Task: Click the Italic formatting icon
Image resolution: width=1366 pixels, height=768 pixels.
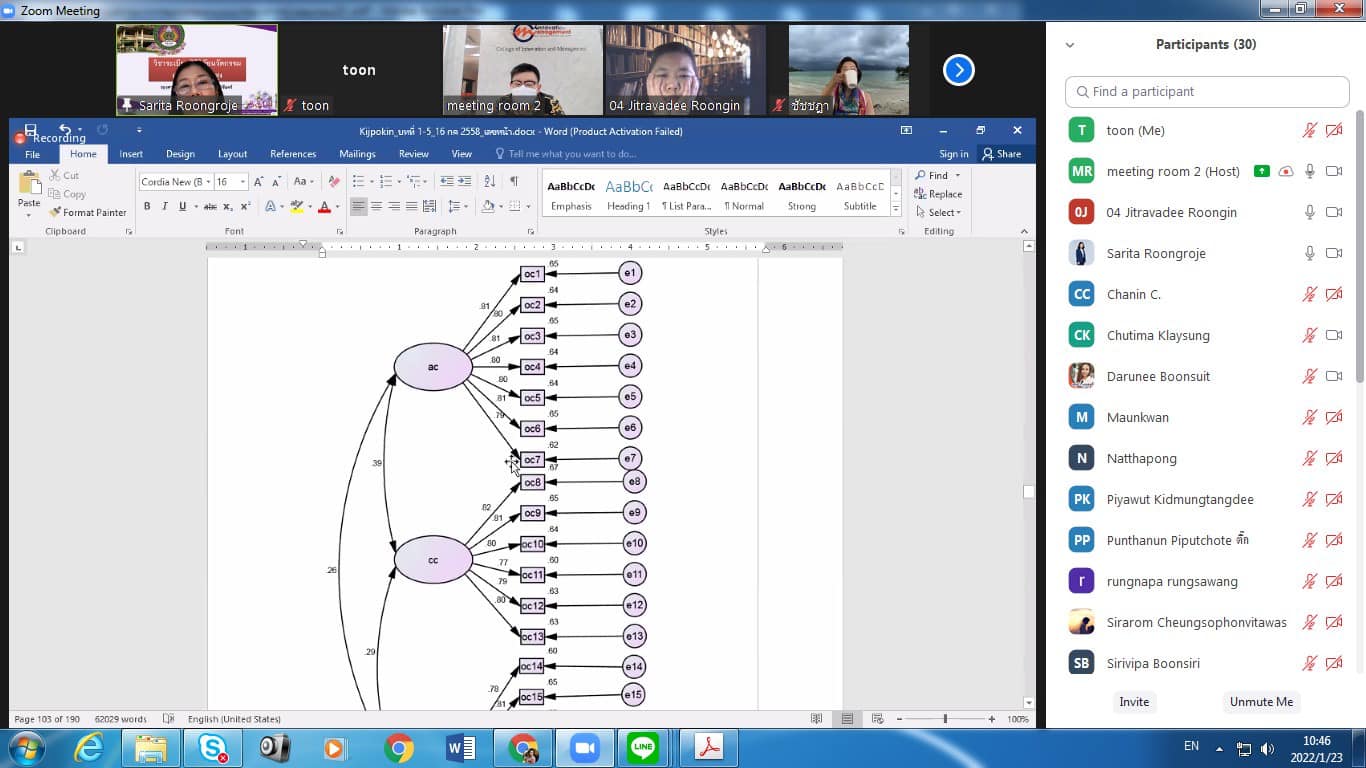Action: pyautogui.click(x=165, y=206)
